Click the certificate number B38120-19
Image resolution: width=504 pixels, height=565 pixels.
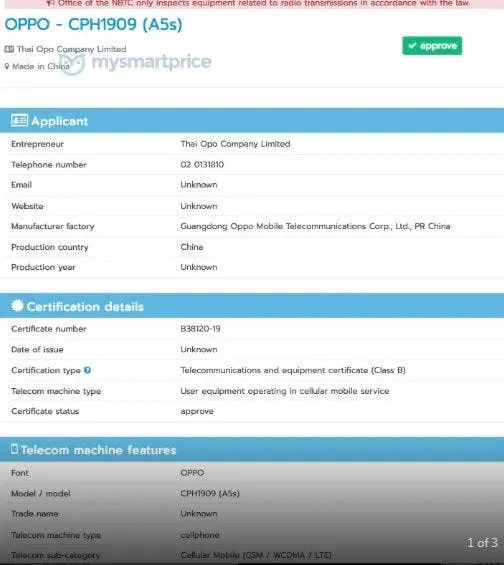(200, 329)
